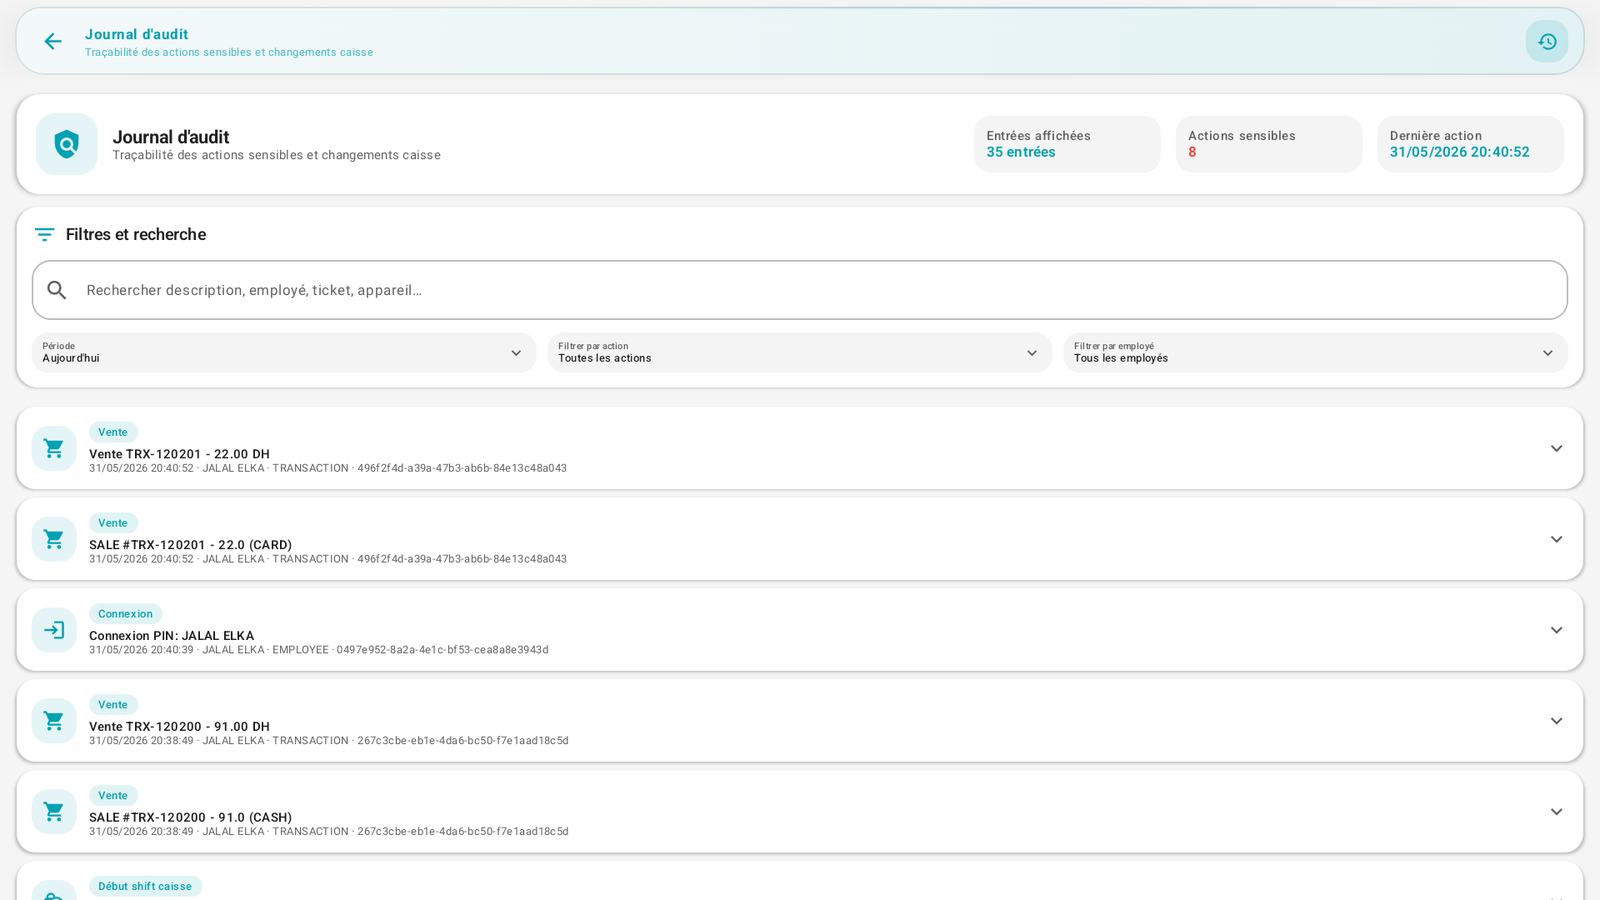Expand the SALE #TRX-120200 - 91.0 (CASH) entry
This screenshot has width=1600, height=900.
pos(1556,812)
